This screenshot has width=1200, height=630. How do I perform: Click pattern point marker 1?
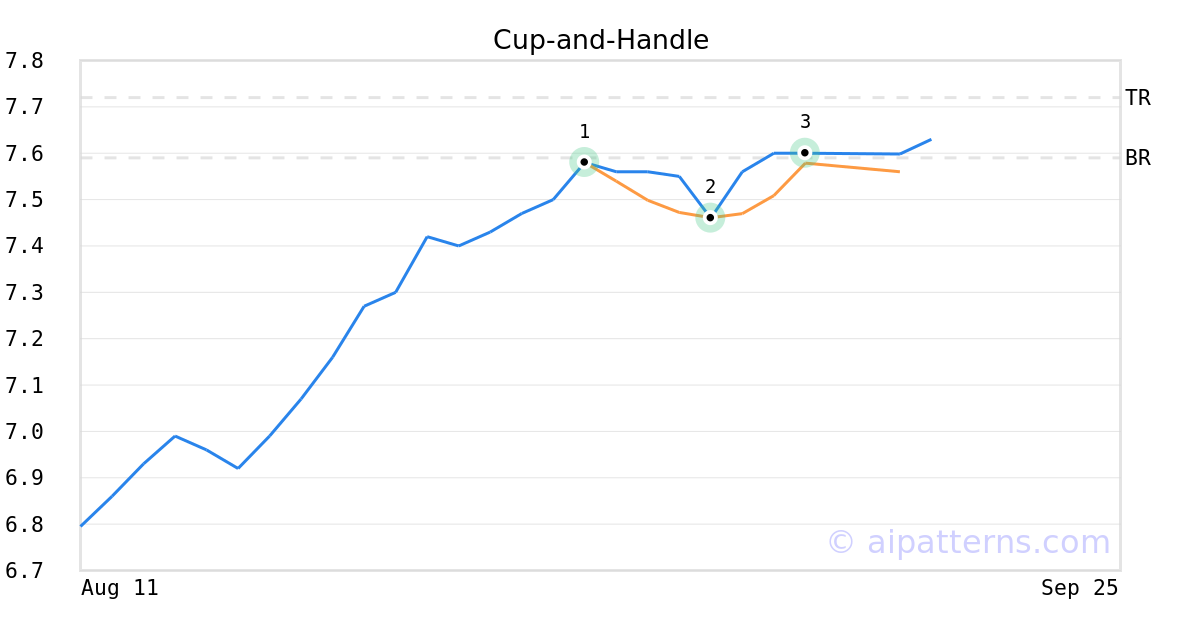(584, 161)
